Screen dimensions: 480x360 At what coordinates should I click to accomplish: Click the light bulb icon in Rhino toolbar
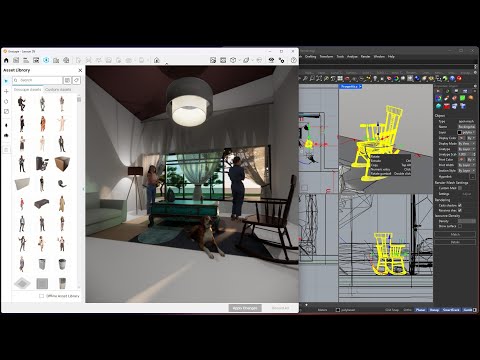(x=375, y=79)
